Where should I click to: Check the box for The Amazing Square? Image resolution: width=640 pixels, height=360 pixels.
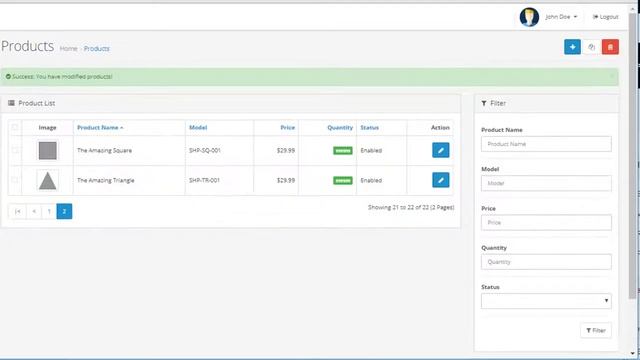point(15,150)
